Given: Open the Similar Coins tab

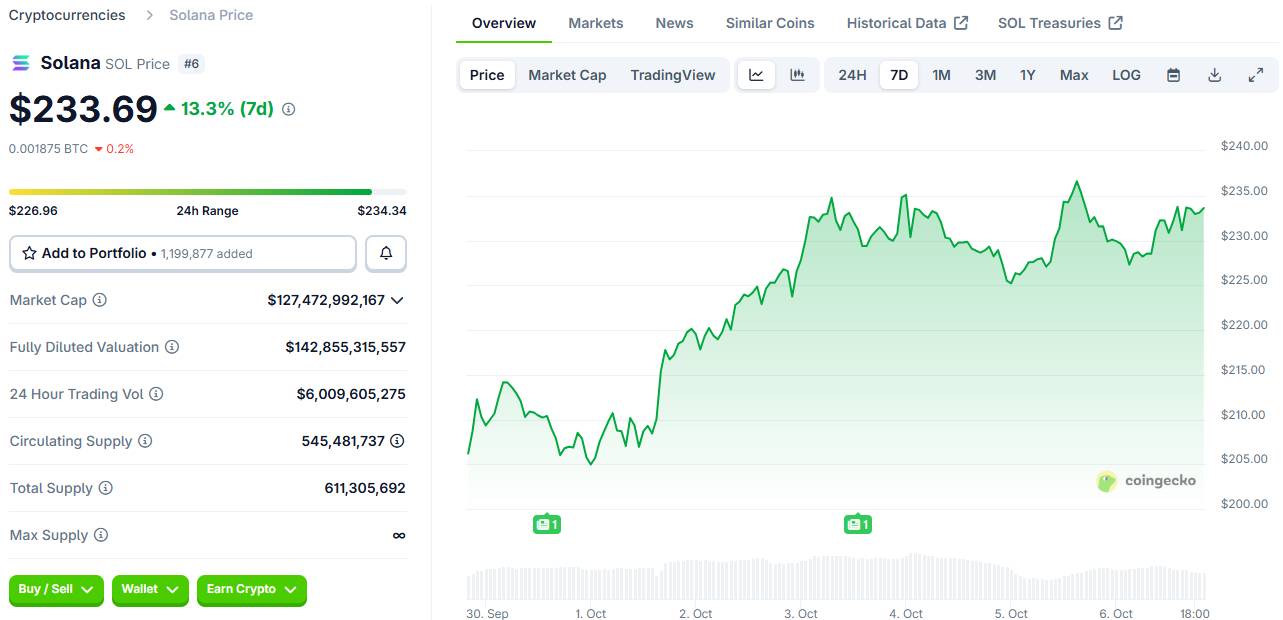Looking at the screenshot, I should (769, 23).
